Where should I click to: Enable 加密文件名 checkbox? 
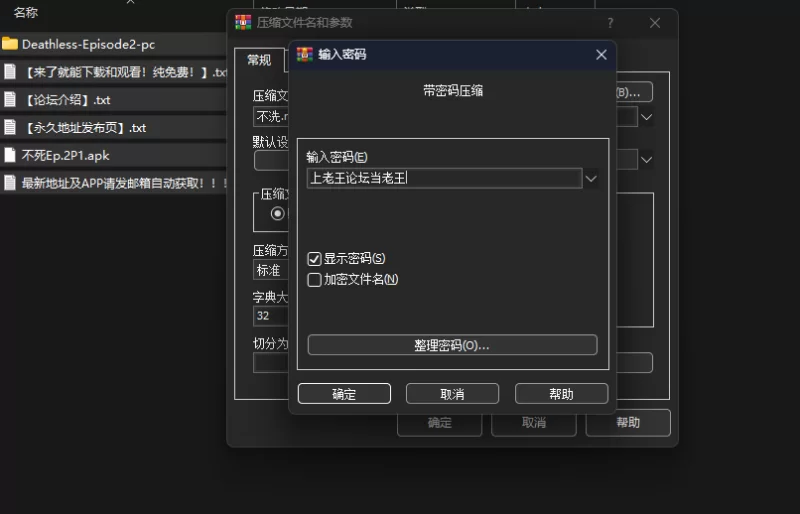[x=314, y=280]
